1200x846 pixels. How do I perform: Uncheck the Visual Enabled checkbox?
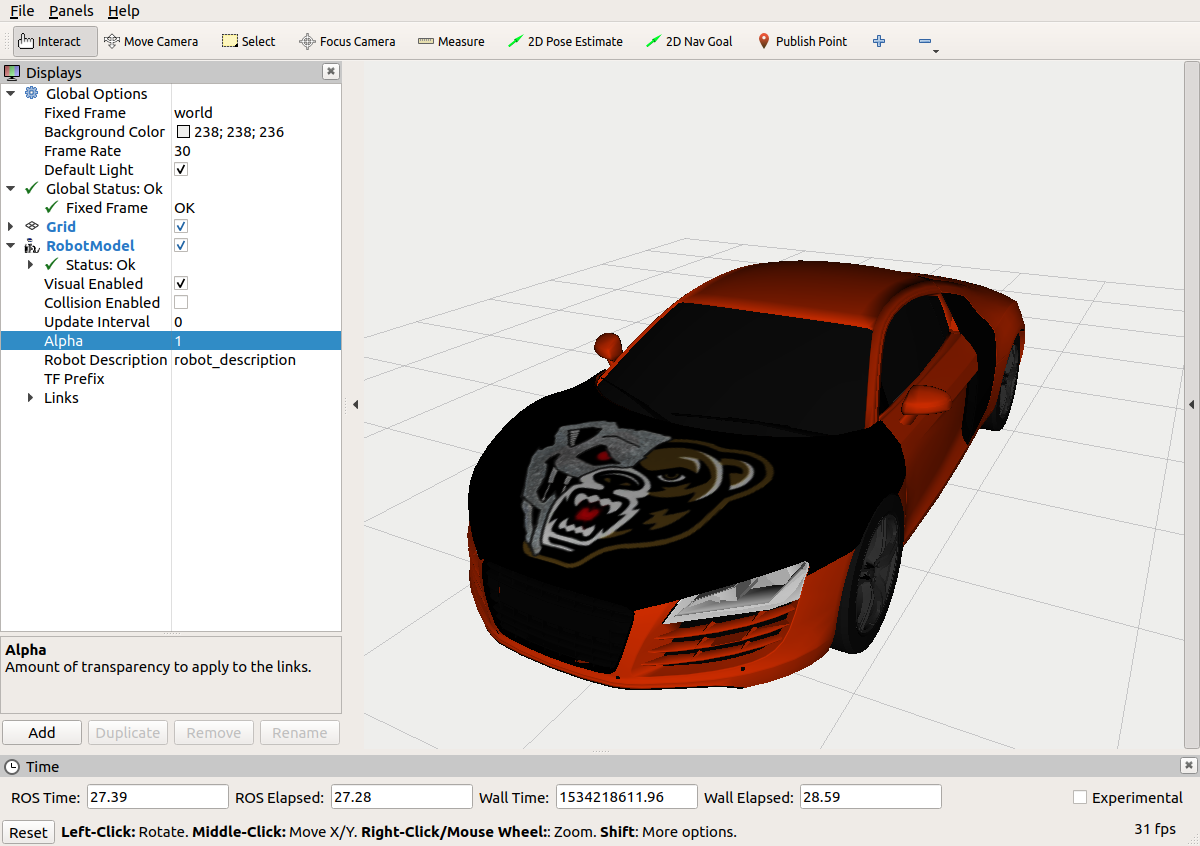point(181,283)
